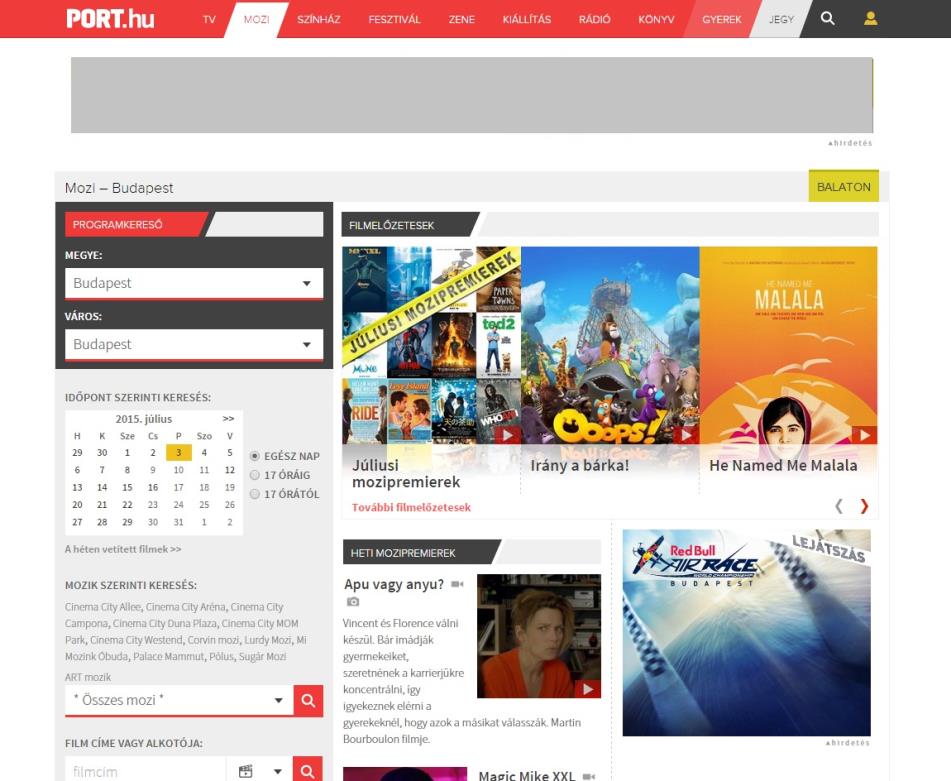This screenshot has width=951, height=781.
Task: Open the user account profile icon
Action: (870, 19)
